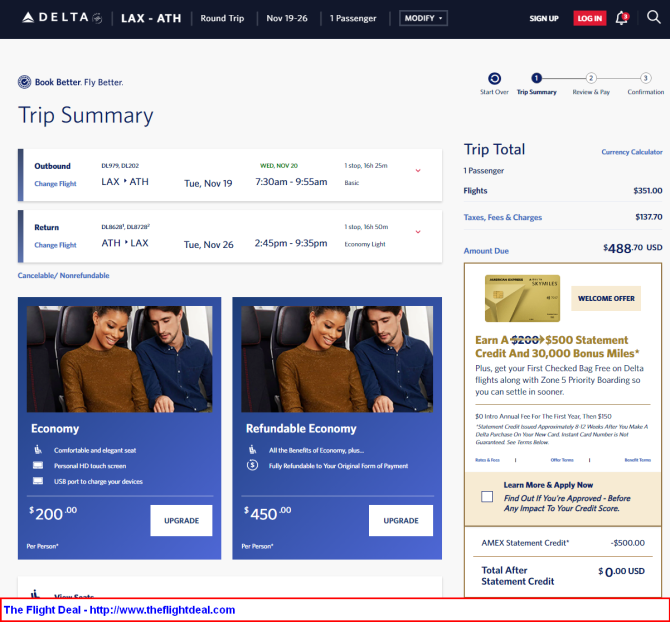Open the Taxes, Fees & Charges link
The width and height of the screenshot is (670, 622).
(502, 217)
